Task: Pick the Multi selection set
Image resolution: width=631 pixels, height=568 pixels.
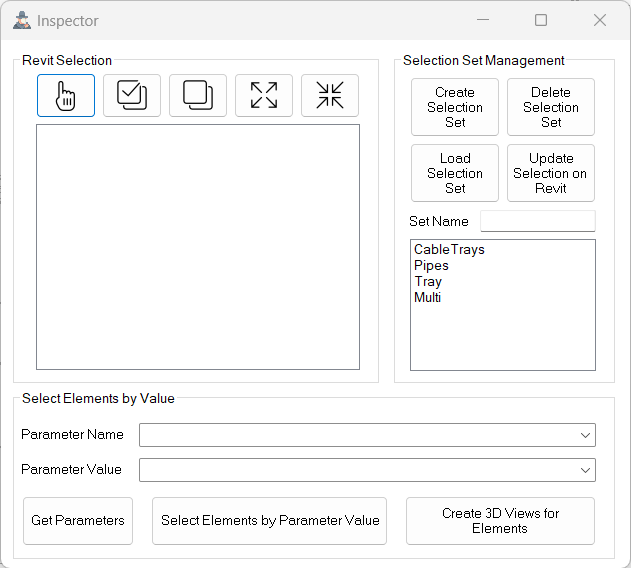Action: [428, 298]
